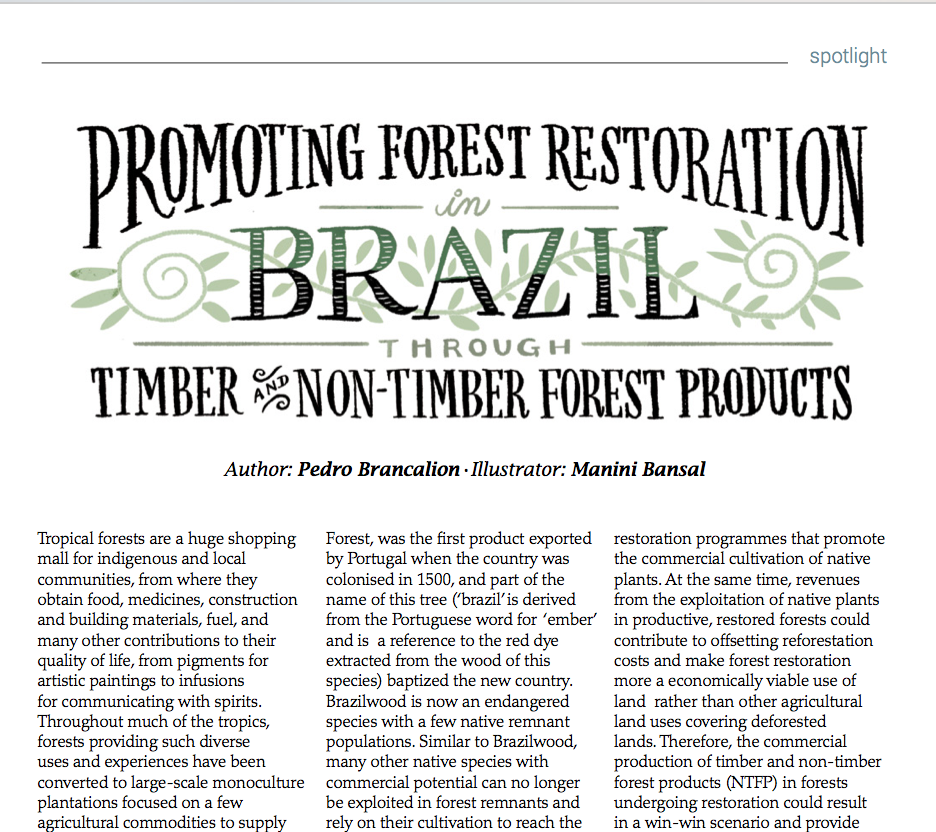Click the line 'artistic paintings to infusions'

(141, 680)
